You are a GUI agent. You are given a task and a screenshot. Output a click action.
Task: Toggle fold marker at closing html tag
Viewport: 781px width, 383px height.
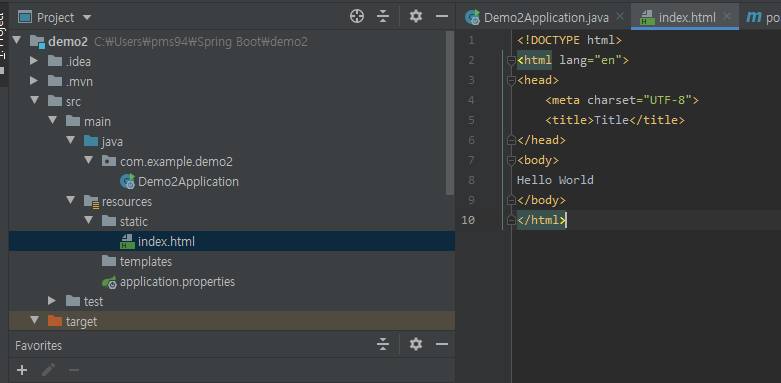coord(511,220)
